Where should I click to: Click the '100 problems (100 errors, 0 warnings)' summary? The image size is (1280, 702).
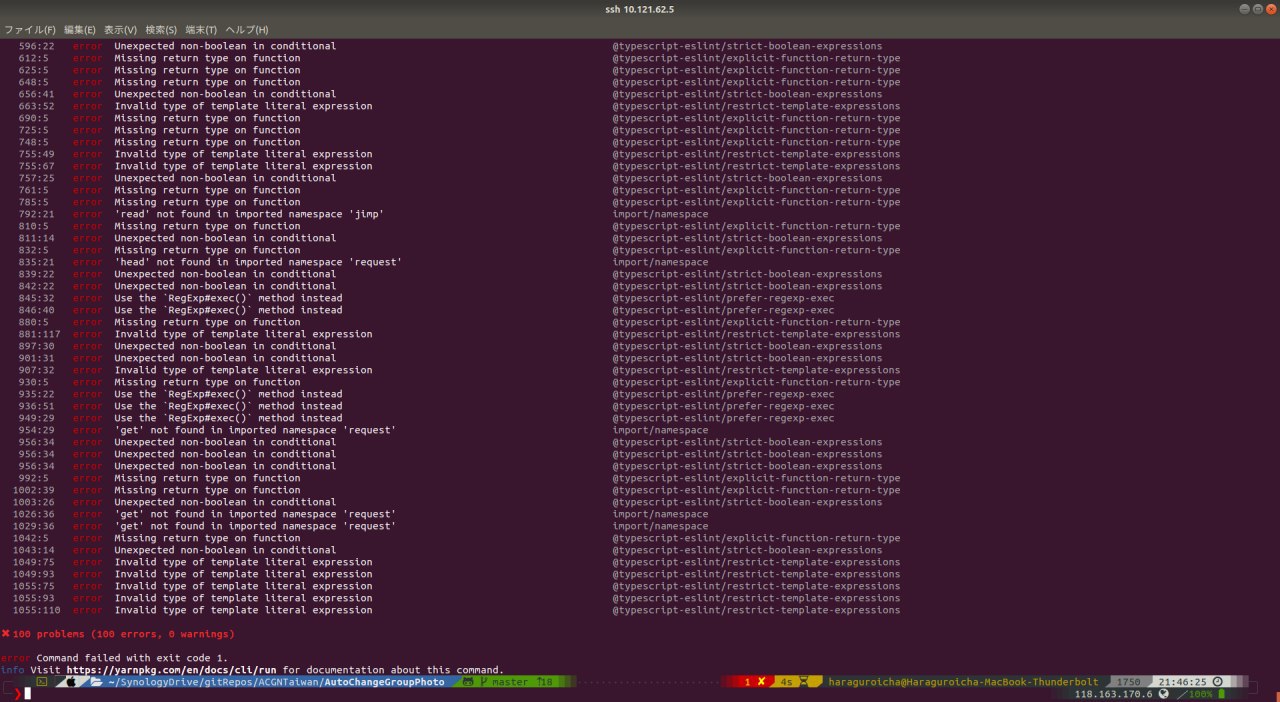123,634
